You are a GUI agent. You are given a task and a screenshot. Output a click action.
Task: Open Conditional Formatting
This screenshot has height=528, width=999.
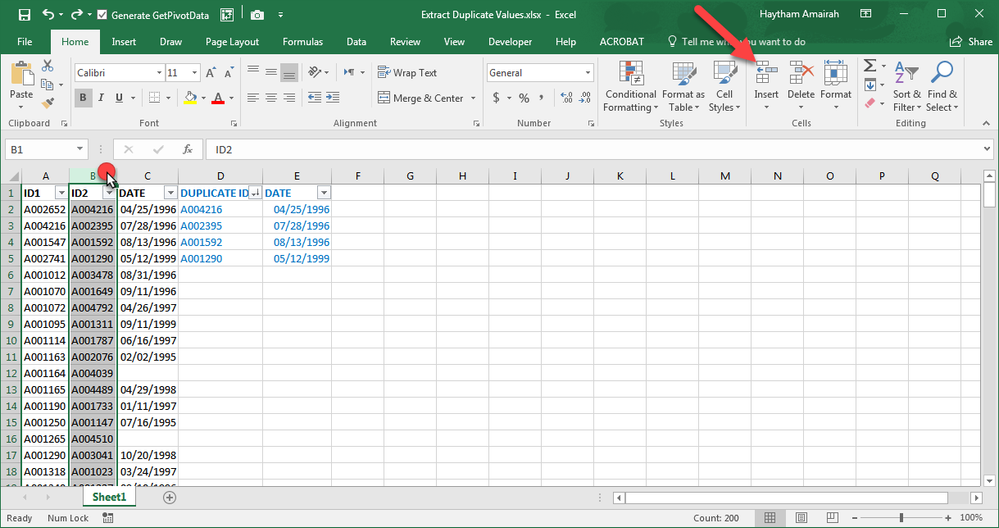coord(631,86)
